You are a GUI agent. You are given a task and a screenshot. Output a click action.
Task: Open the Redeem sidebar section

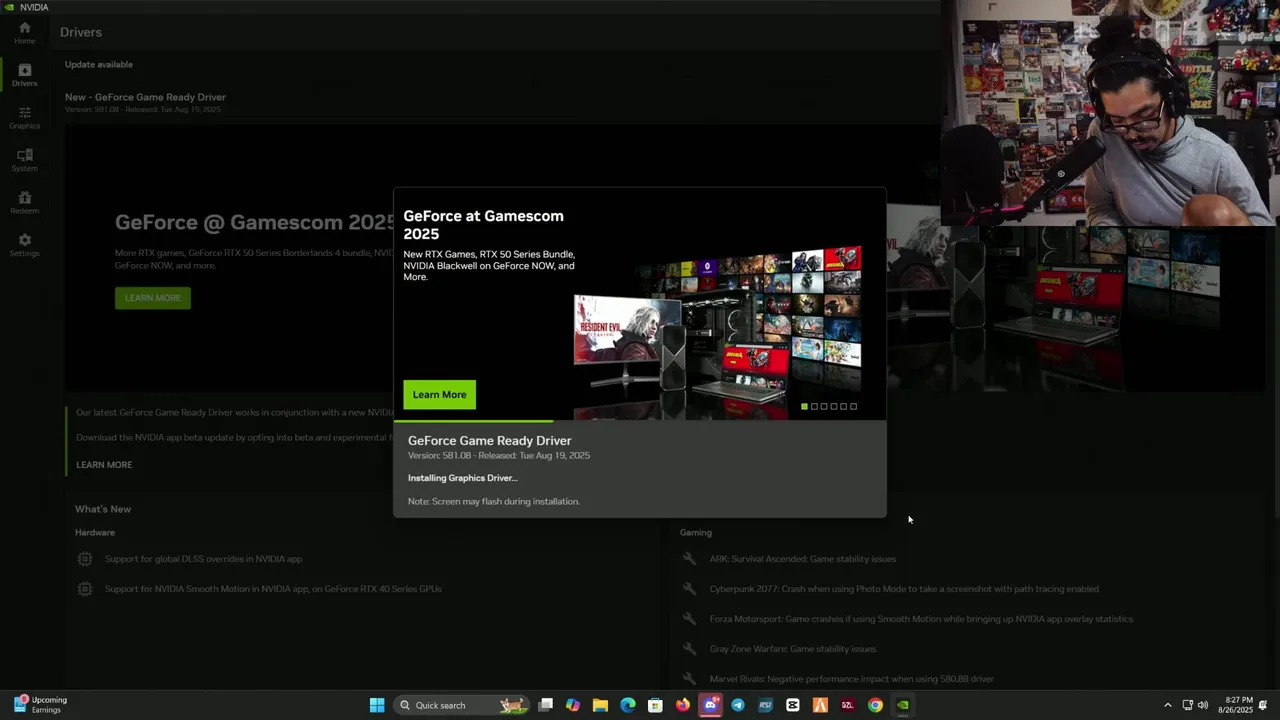tap(24, 203)
